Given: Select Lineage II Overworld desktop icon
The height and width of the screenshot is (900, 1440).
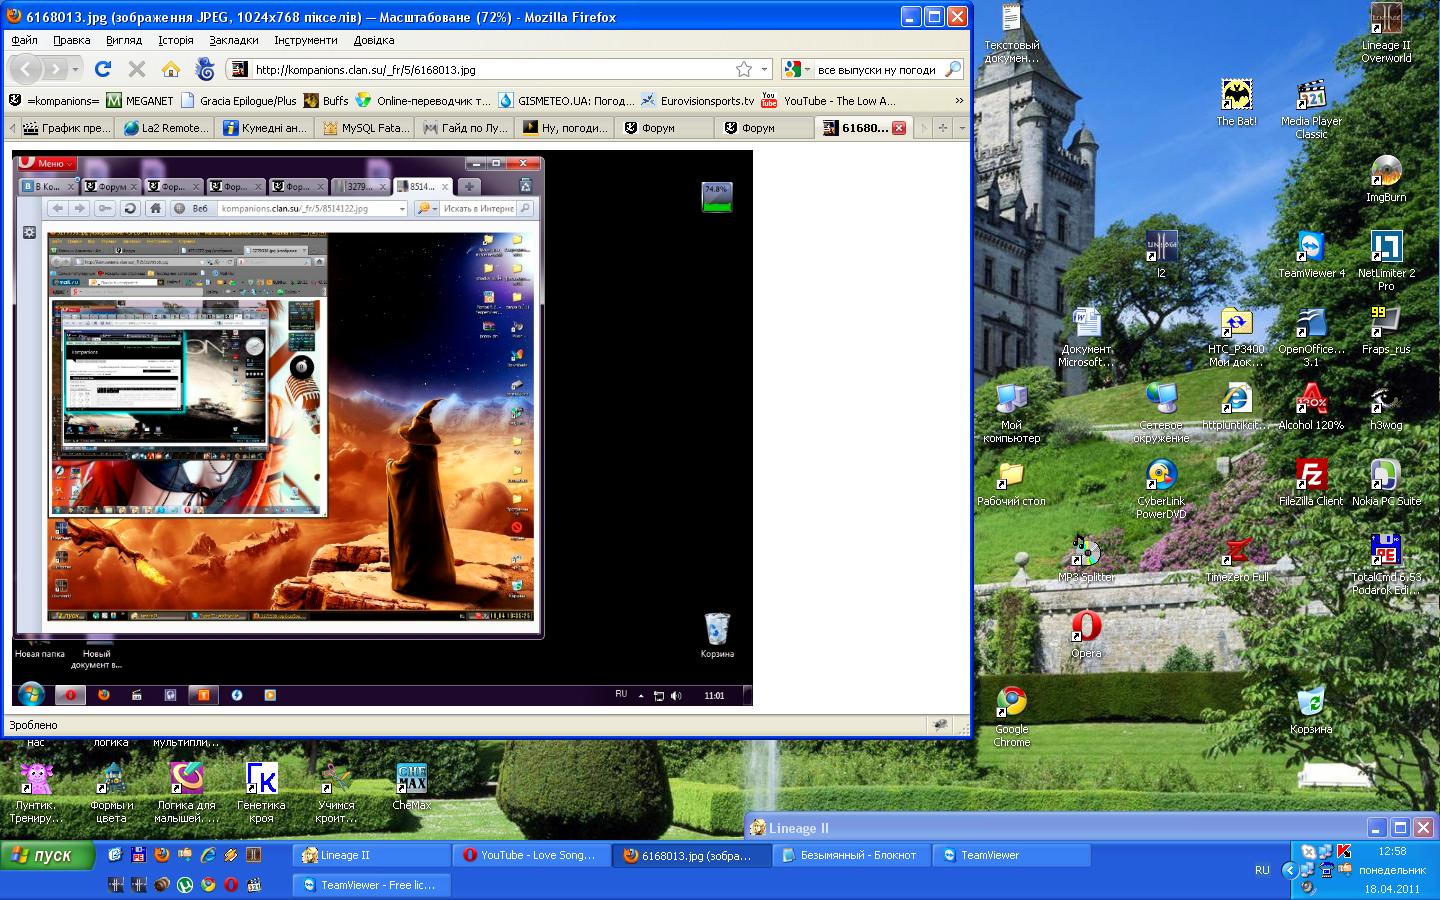Looking at the screenshot, I should click(x=1386, y=33).
